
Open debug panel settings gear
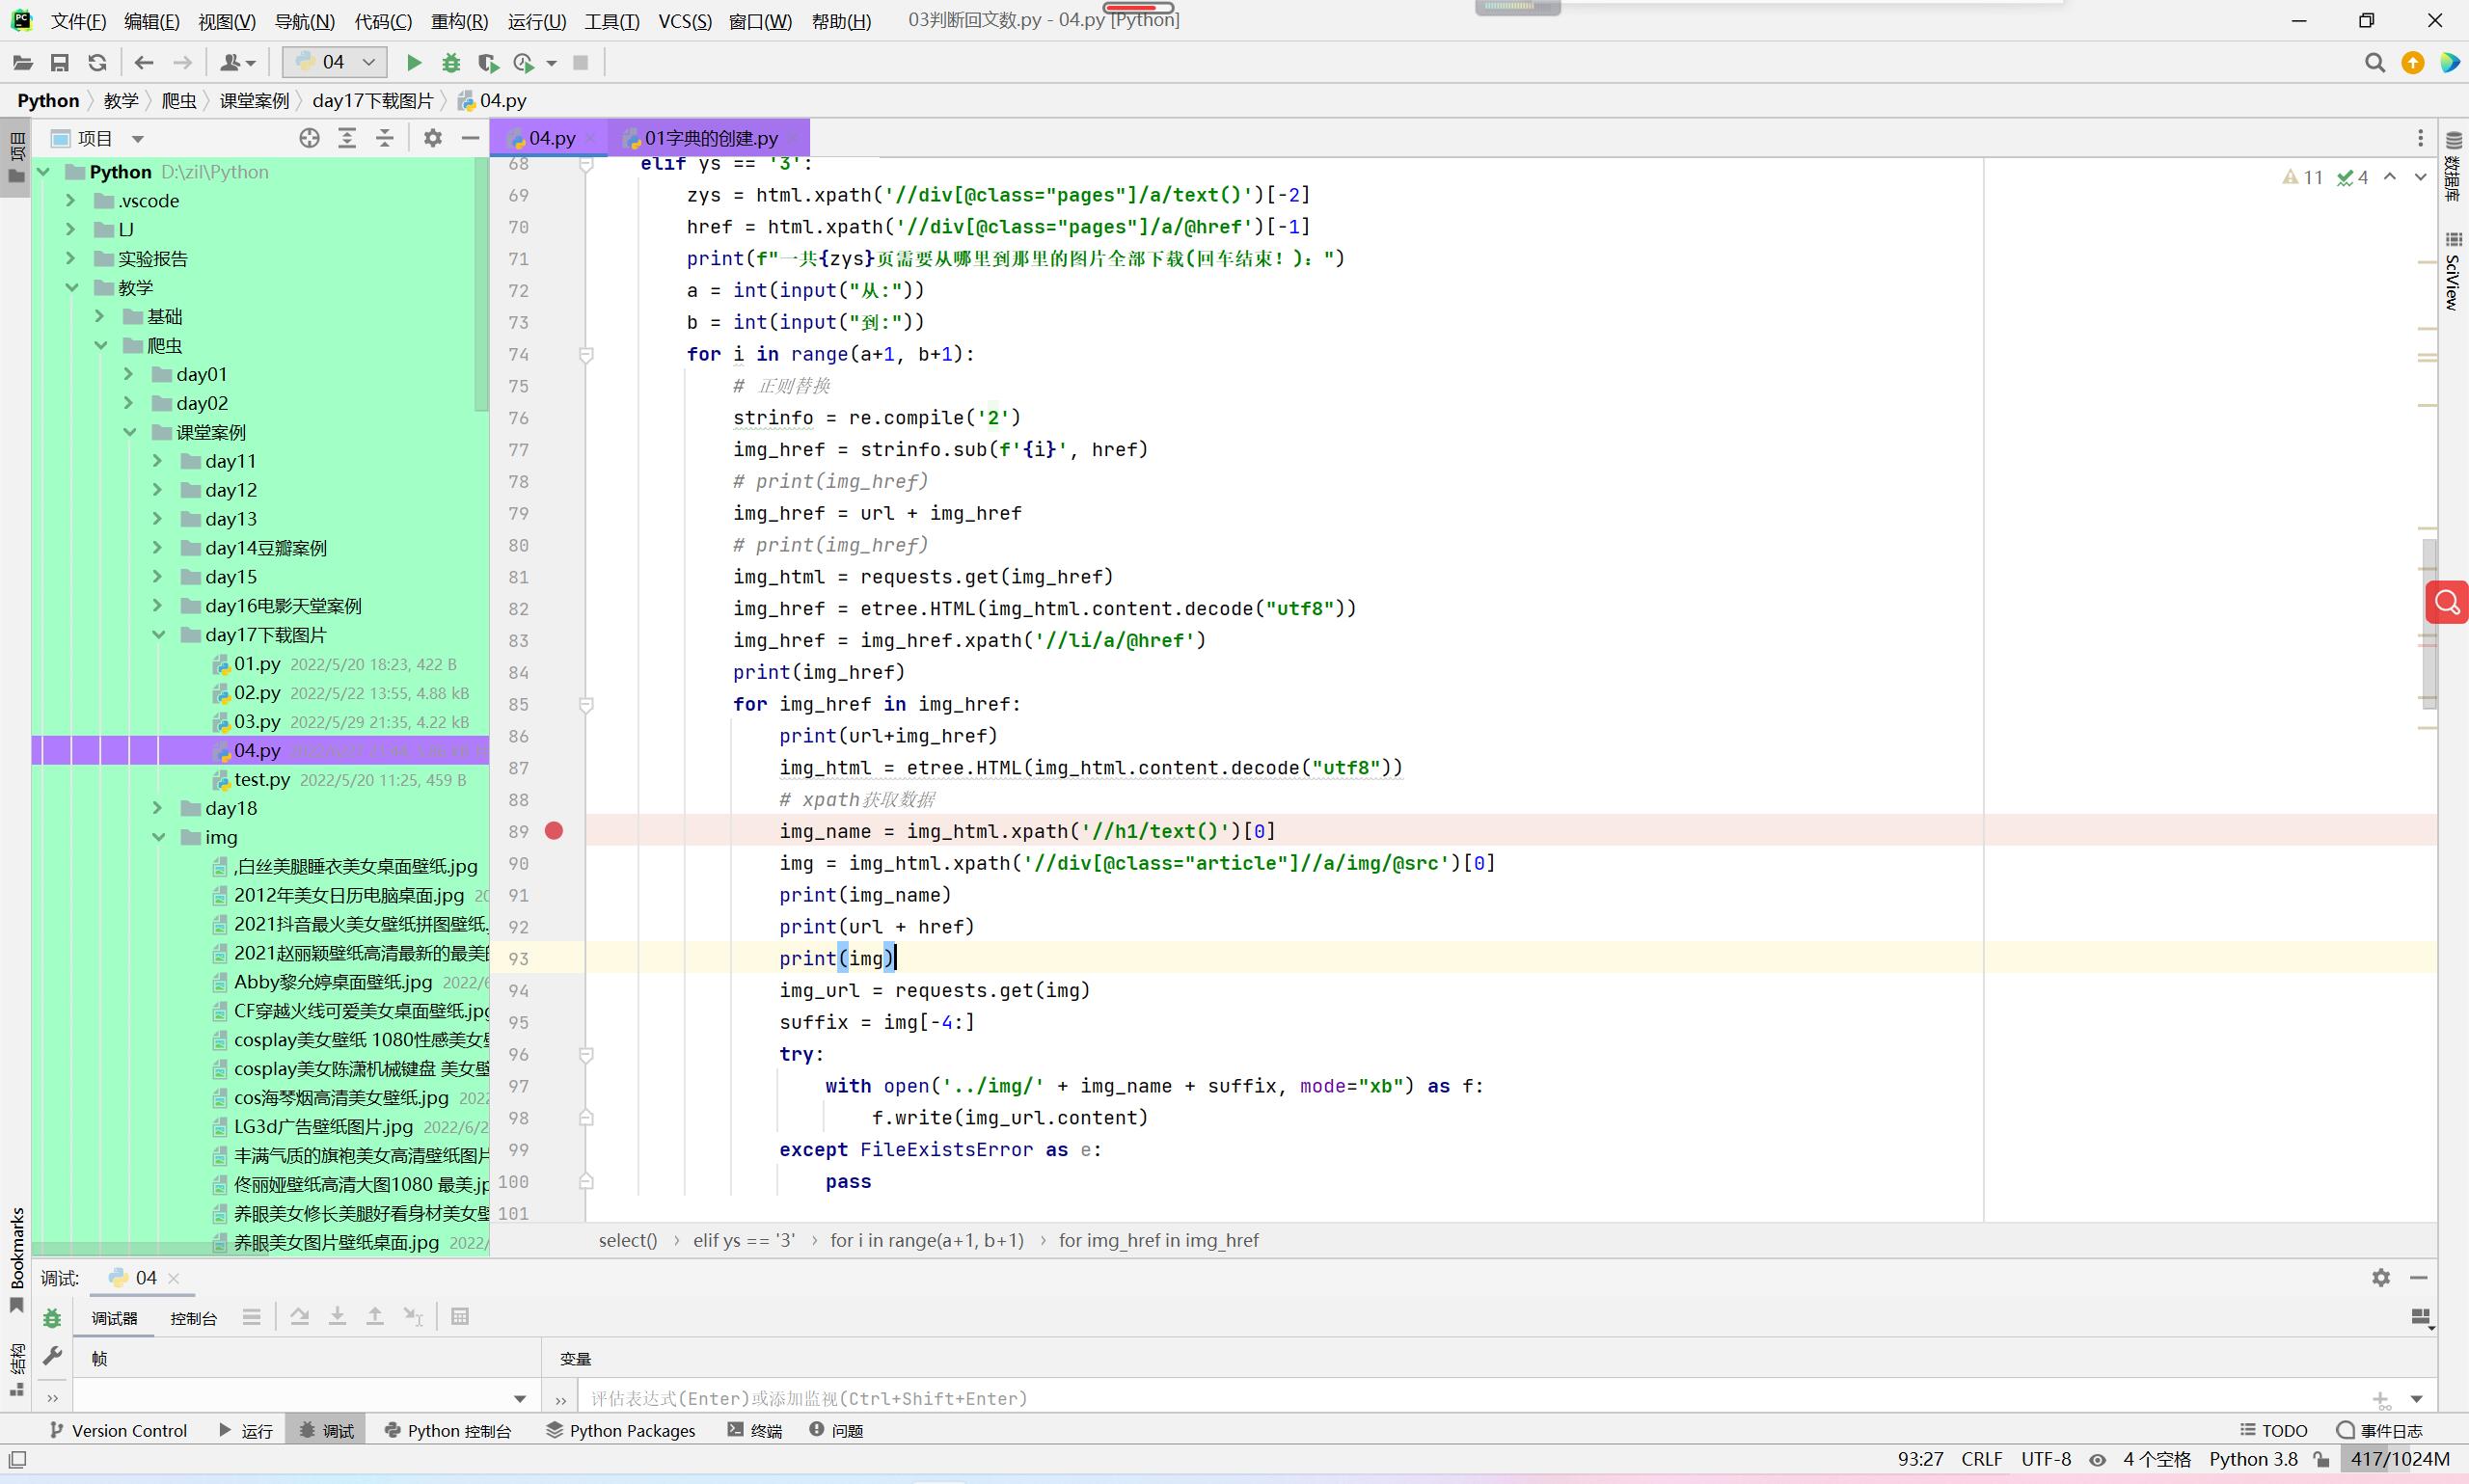(x=2380, y=1277)
